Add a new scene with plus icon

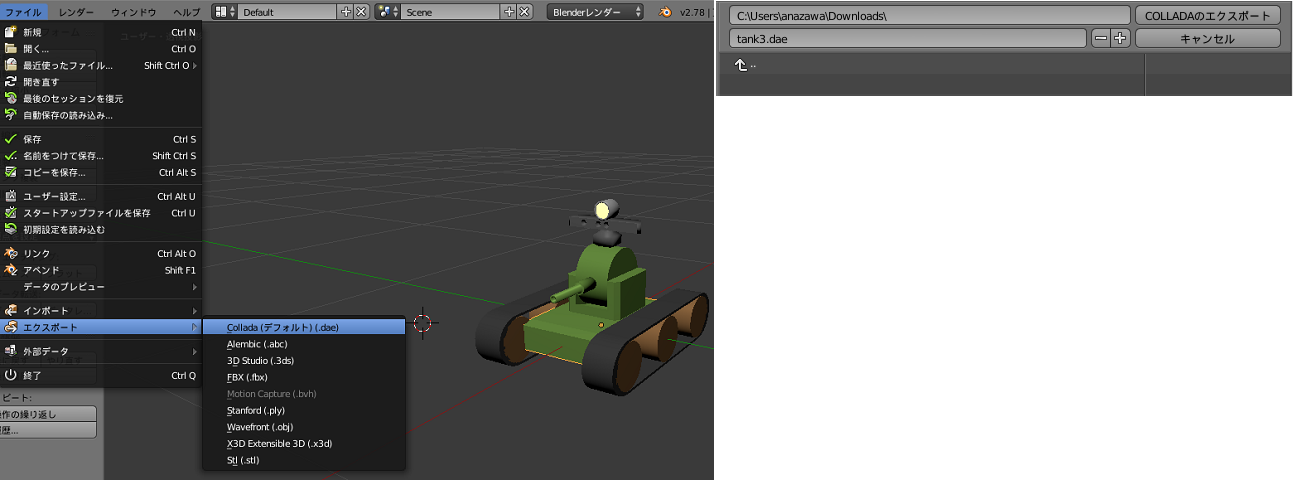click(509, 12)
